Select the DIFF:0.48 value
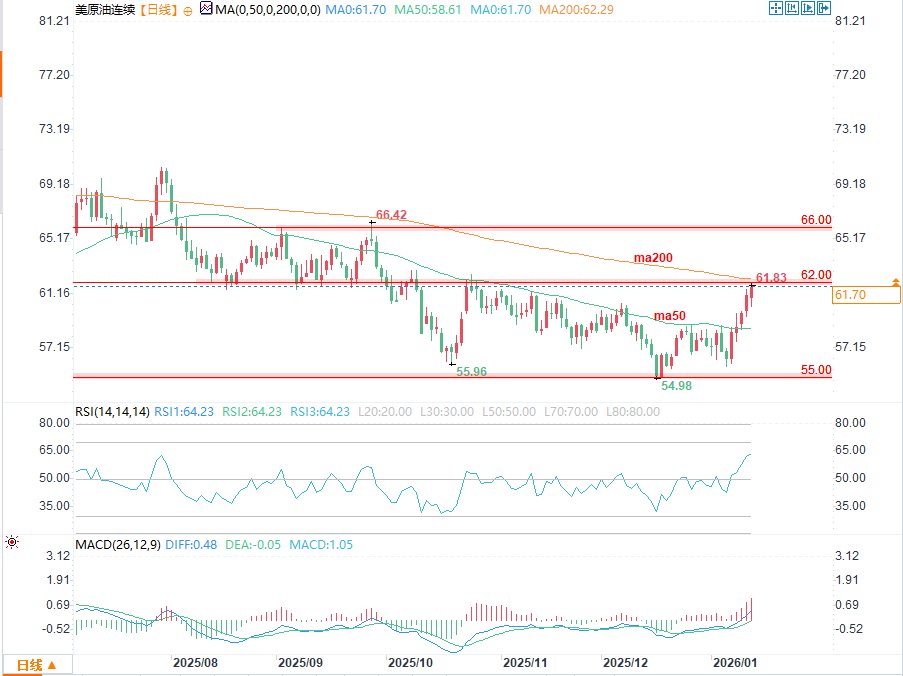903x676 pixels. [191, 545]
